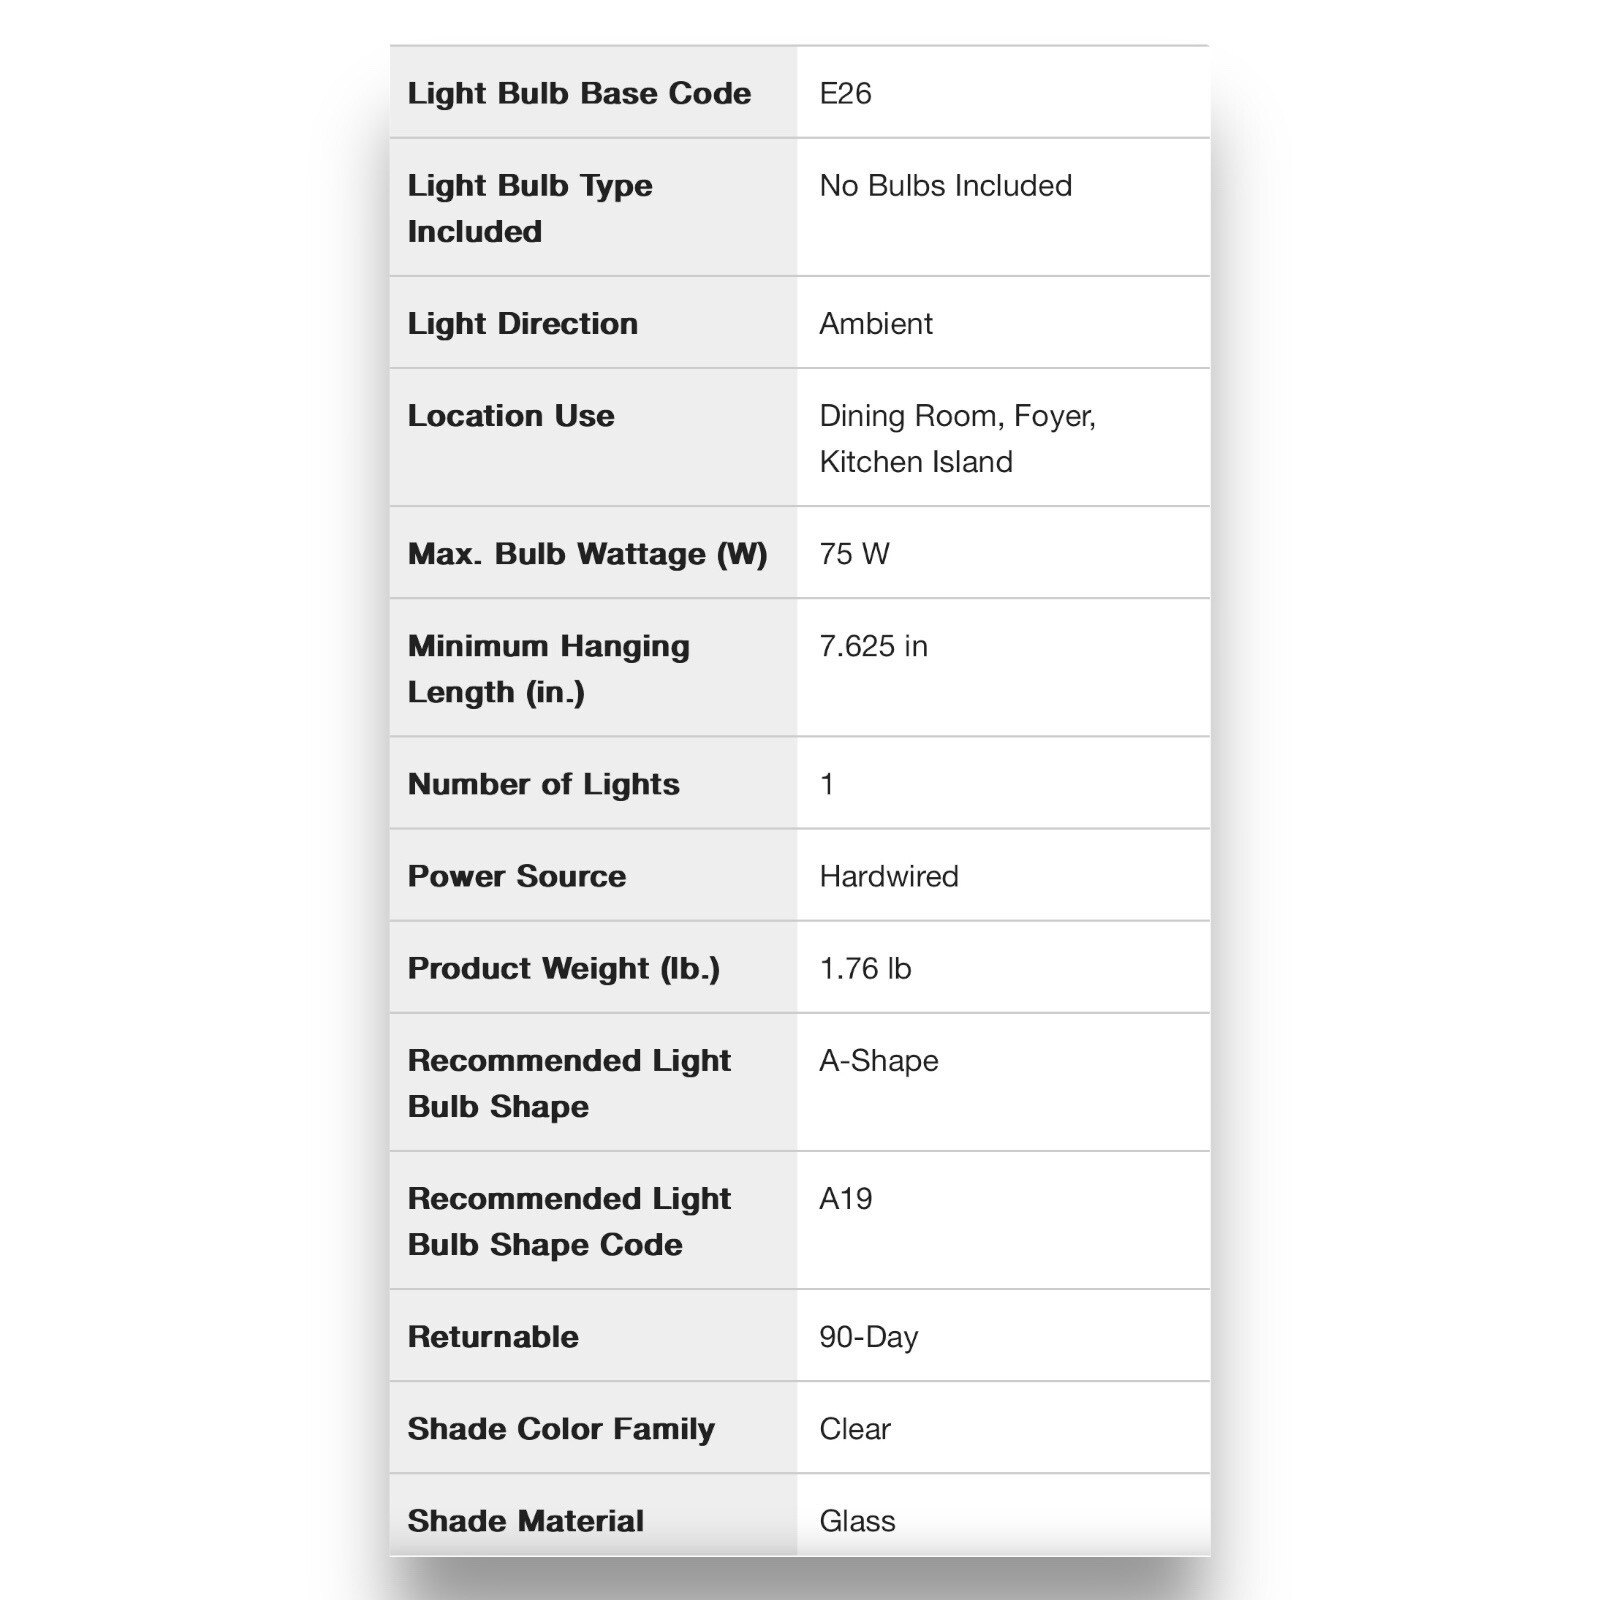This screenshot has height=1600, width=1600.
Task: Select the 75 W value
Action: click(854, 553)
